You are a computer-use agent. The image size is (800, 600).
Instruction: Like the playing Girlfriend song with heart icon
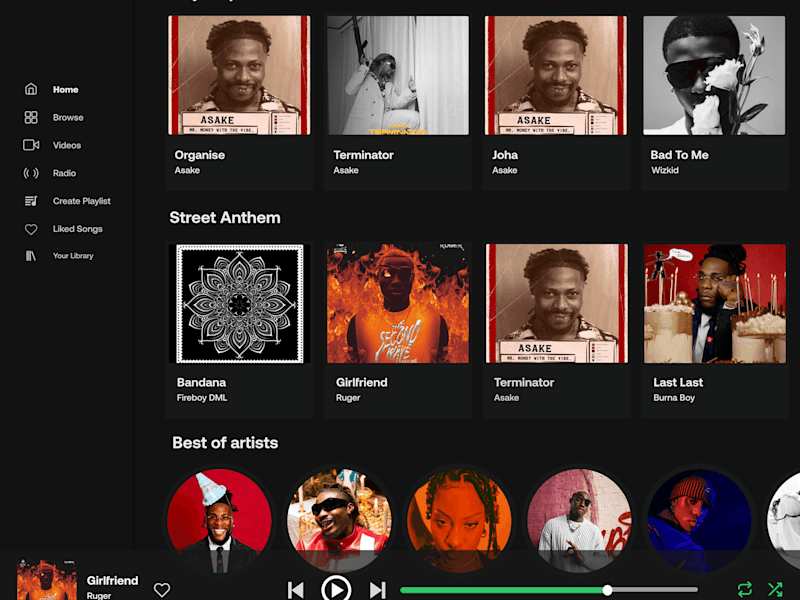tap(162, 590)
